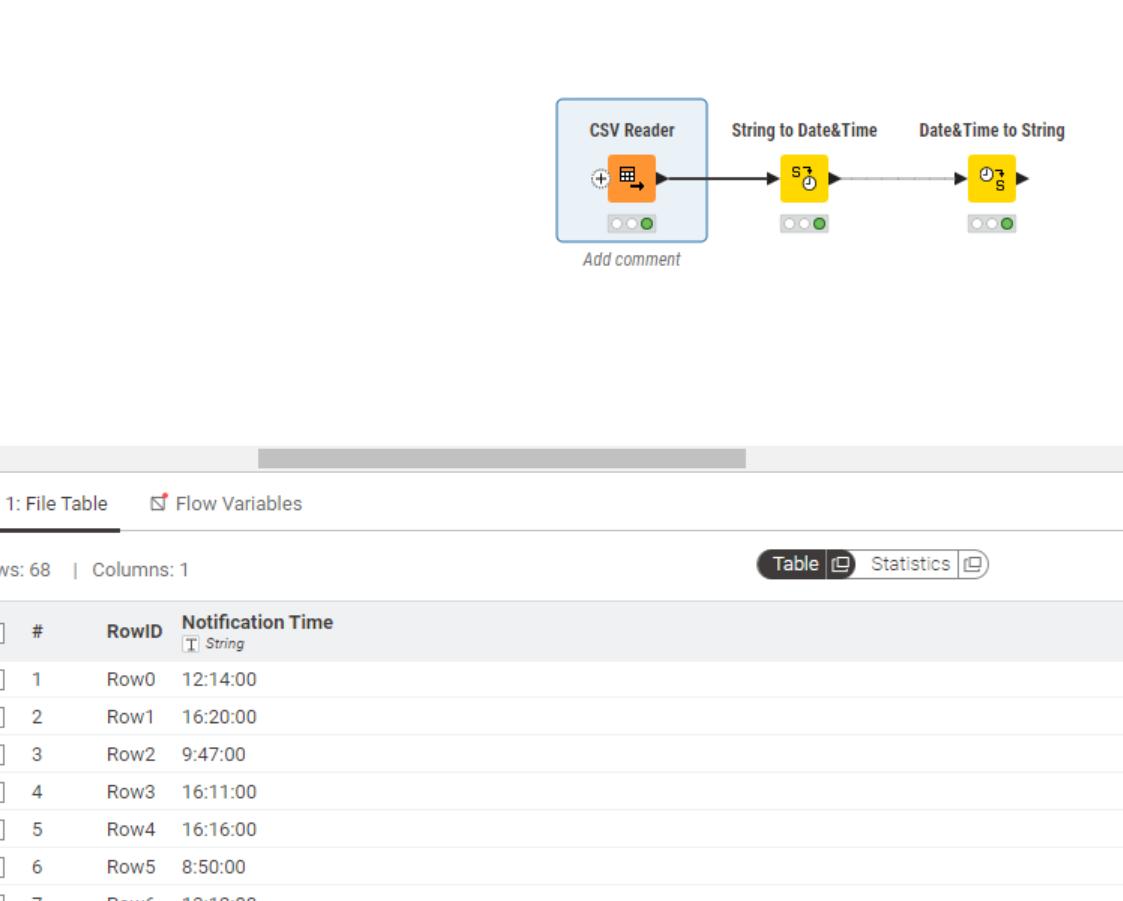Tick the checkbox for row 4
The width and height of the screenshot is (1123, 901).
pos(1,792)
